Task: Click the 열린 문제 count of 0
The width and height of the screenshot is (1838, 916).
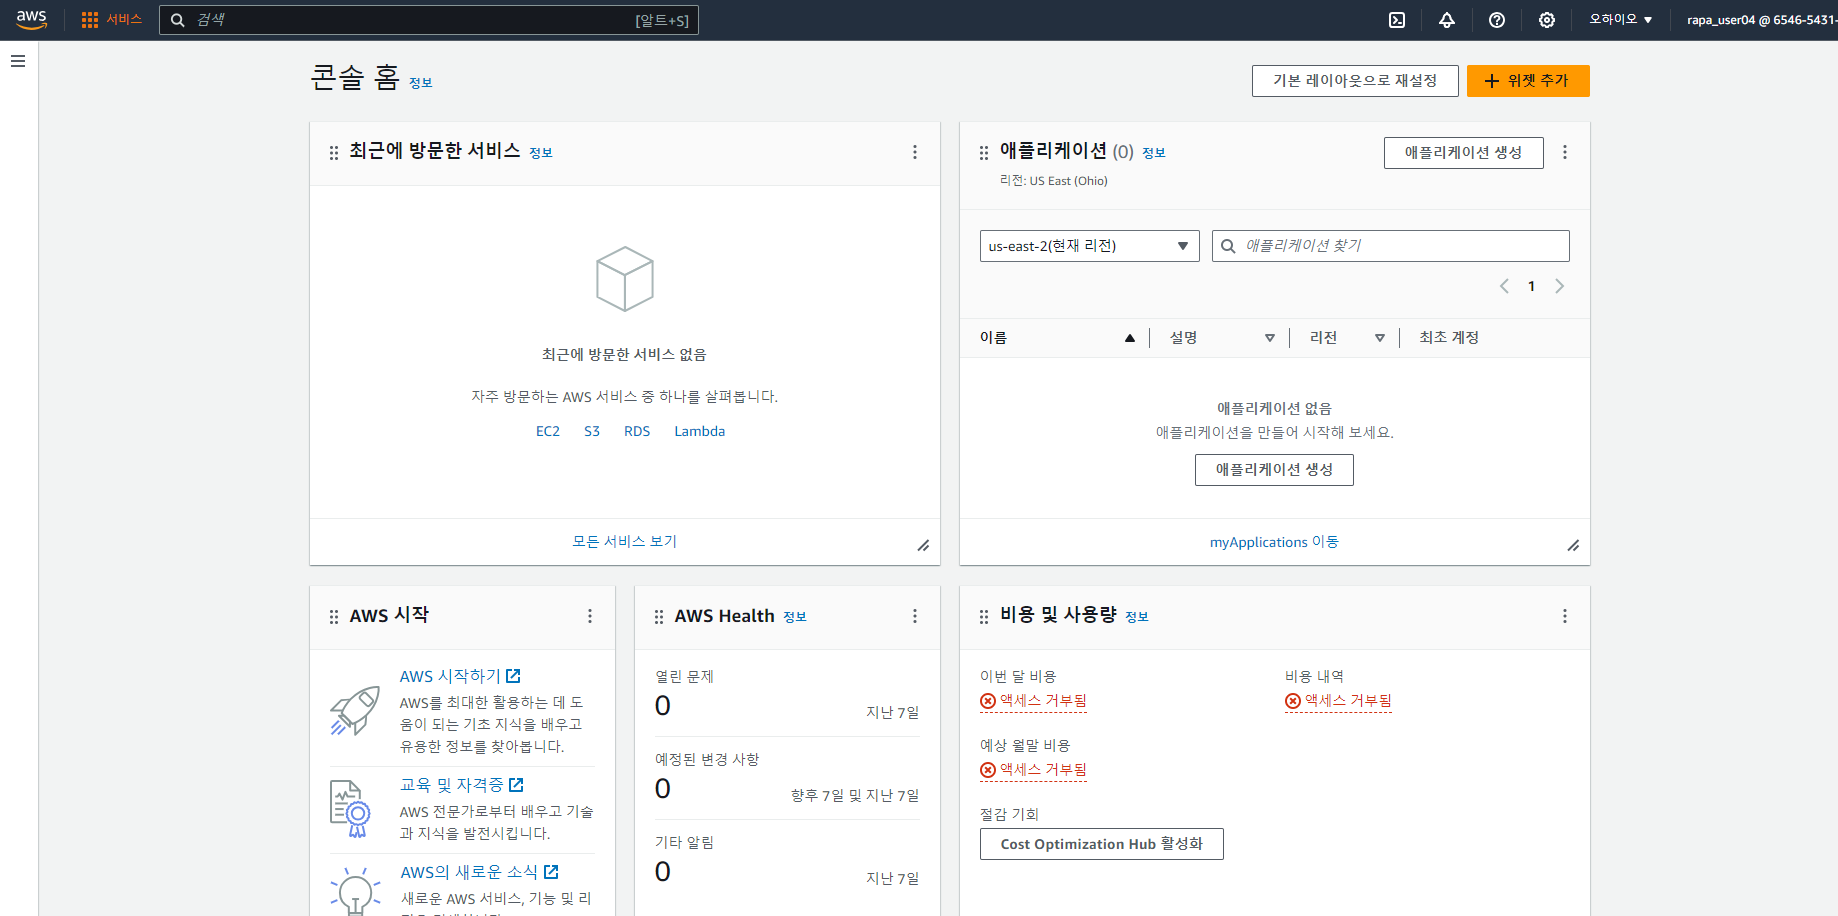Action: [663, 706]
